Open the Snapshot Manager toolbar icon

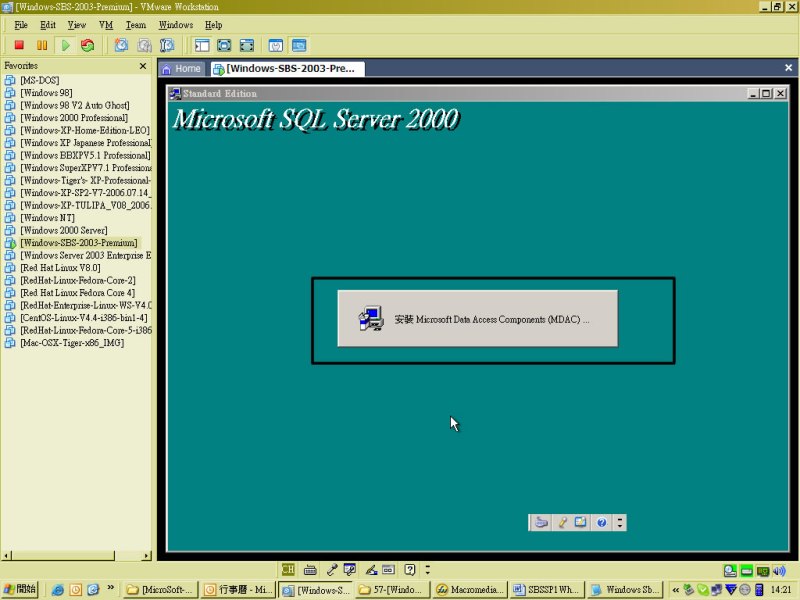coord(167,45)
